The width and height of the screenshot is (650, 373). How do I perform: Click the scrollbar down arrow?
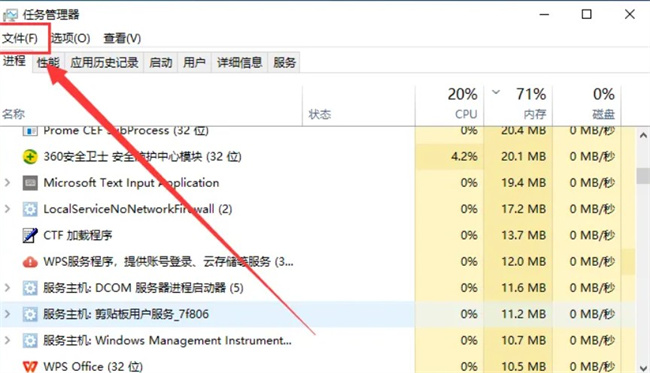pyautogui.click(x=643, y=368)
